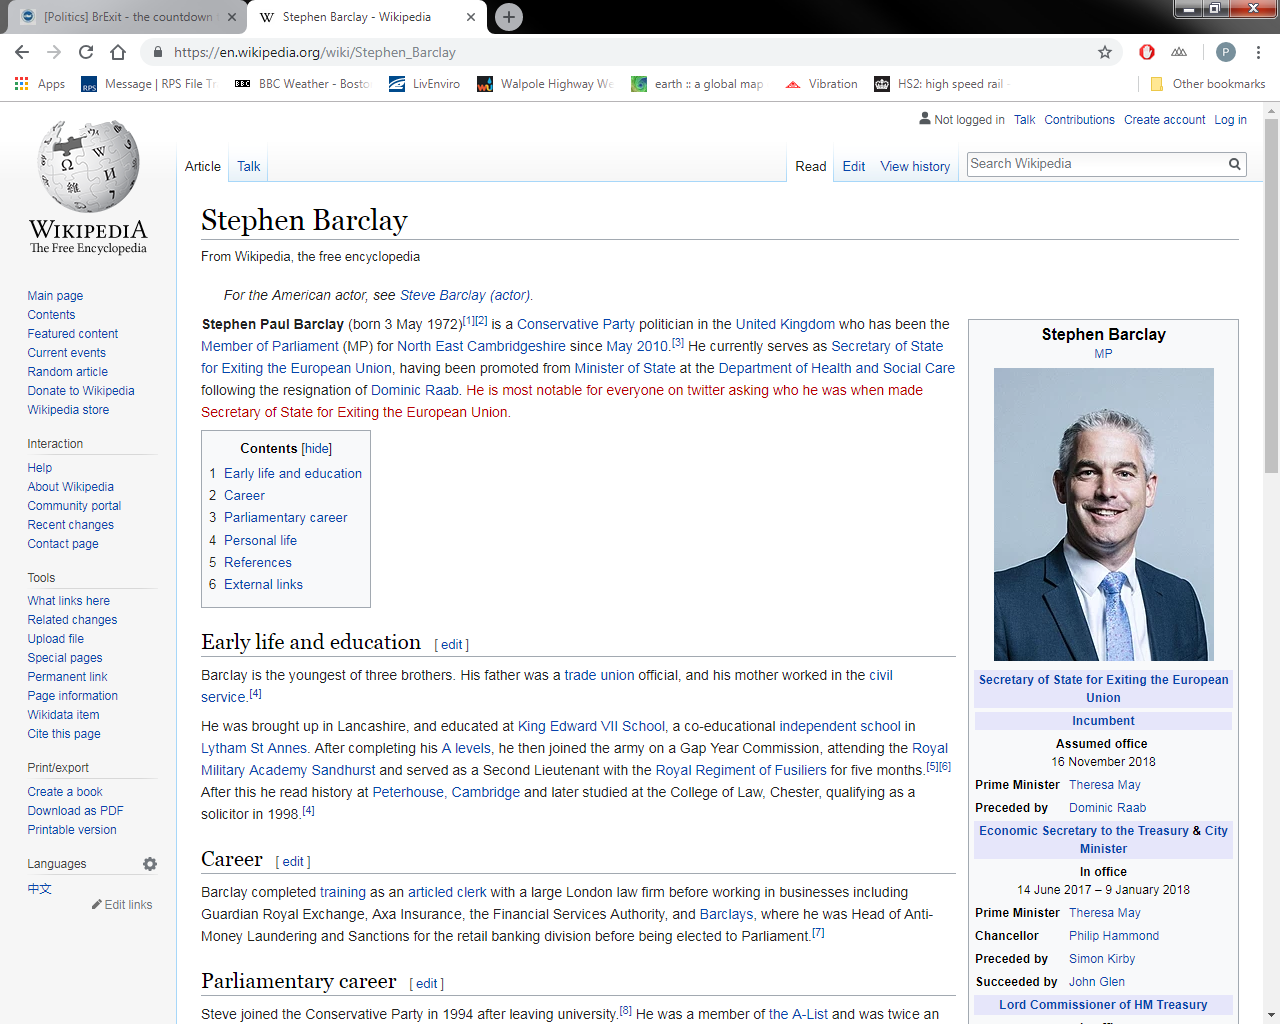Click the scrollbar down arrow
Image resolution: width=1280 pixels, height=1024 pixels.
1271,1015
